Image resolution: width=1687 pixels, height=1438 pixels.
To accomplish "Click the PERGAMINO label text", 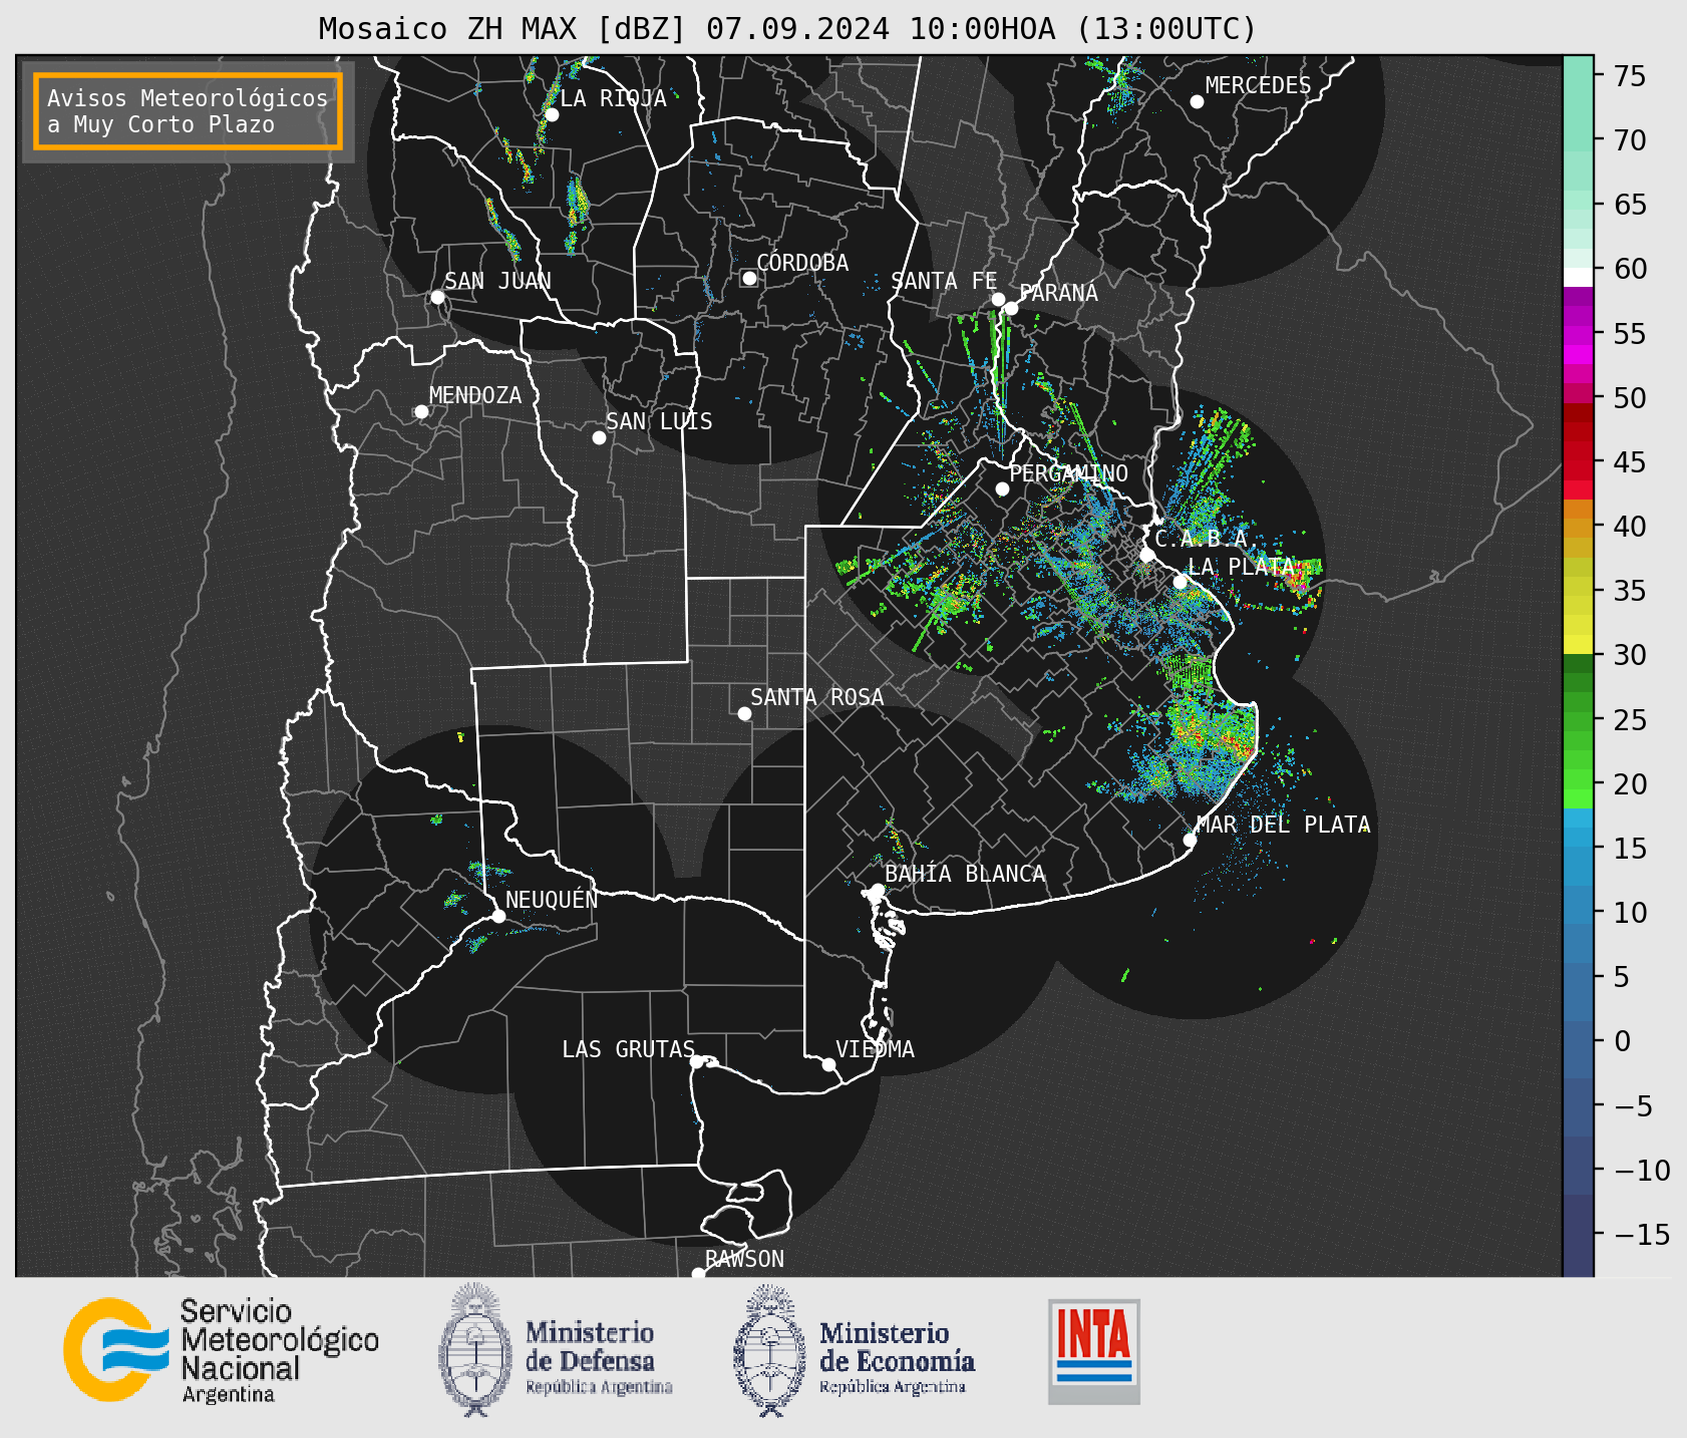I will pyautogui.click(x=1069, y=473).
